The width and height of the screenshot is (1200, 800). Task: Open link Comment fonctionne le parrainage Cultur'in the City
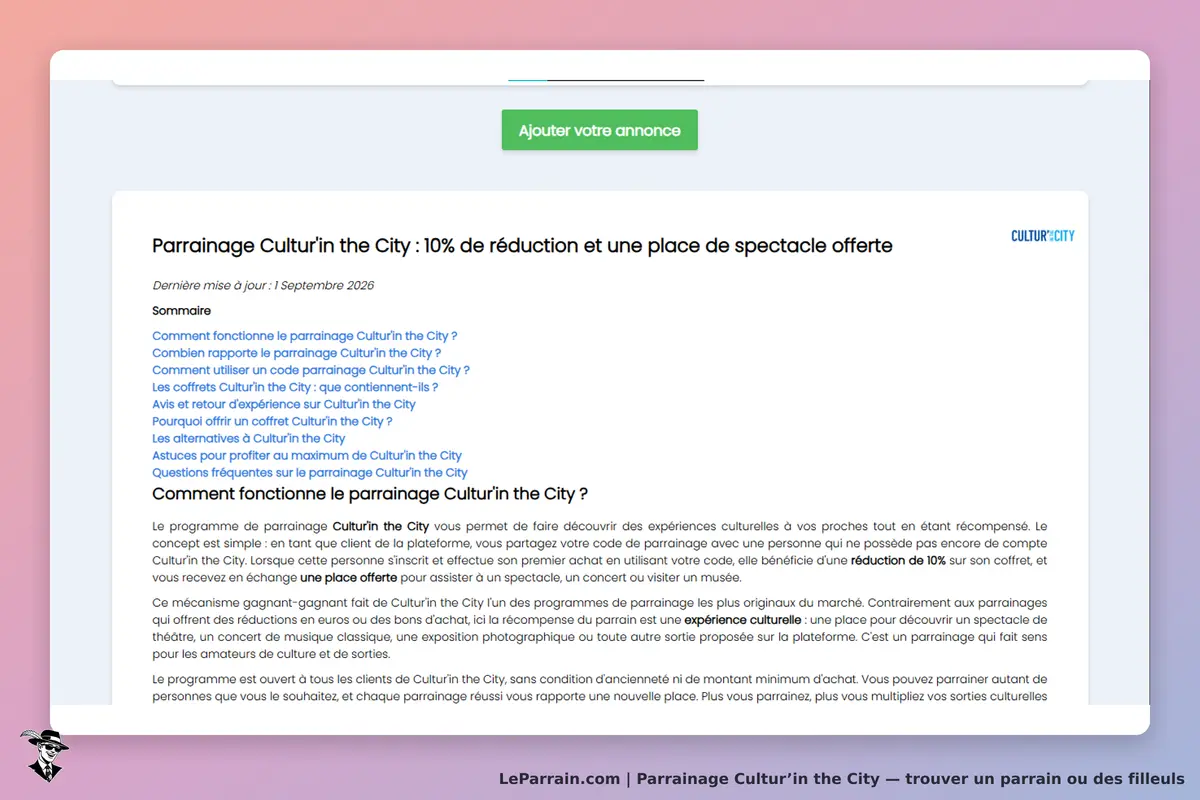304,336
